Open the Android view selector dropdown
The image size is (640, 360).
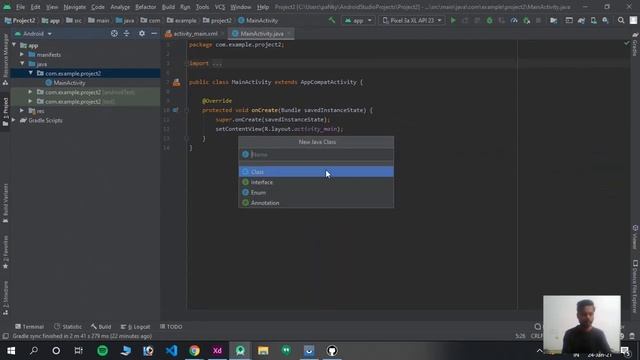(33, 33)
